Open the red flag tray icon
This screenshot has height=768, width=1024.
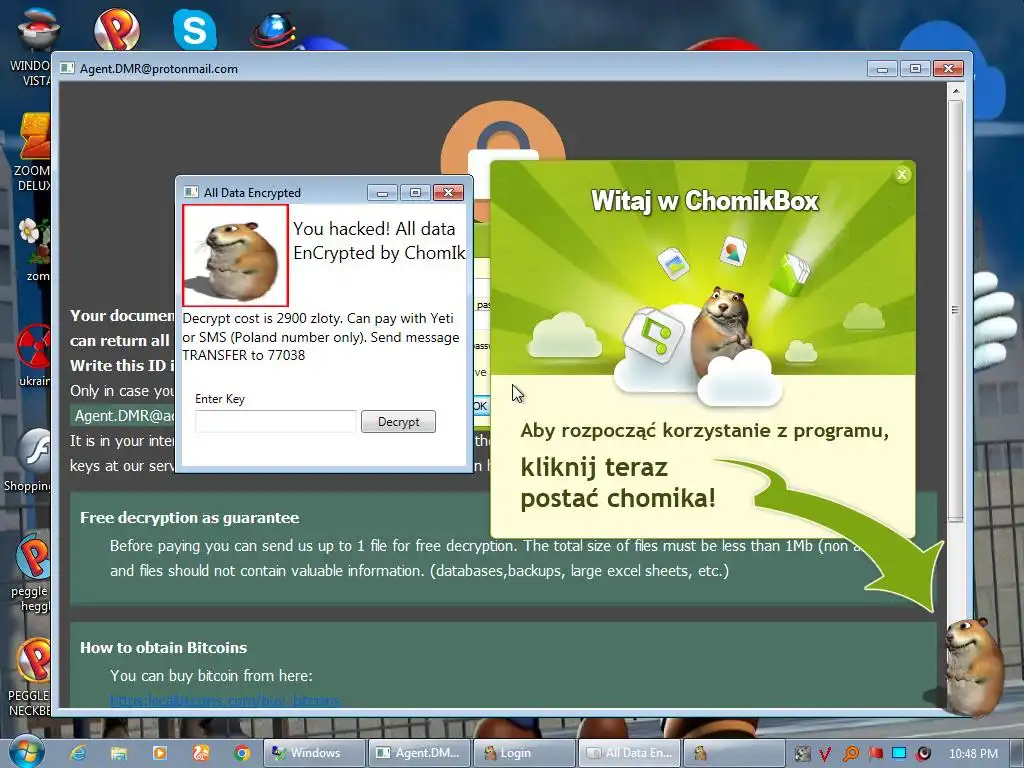875,754
